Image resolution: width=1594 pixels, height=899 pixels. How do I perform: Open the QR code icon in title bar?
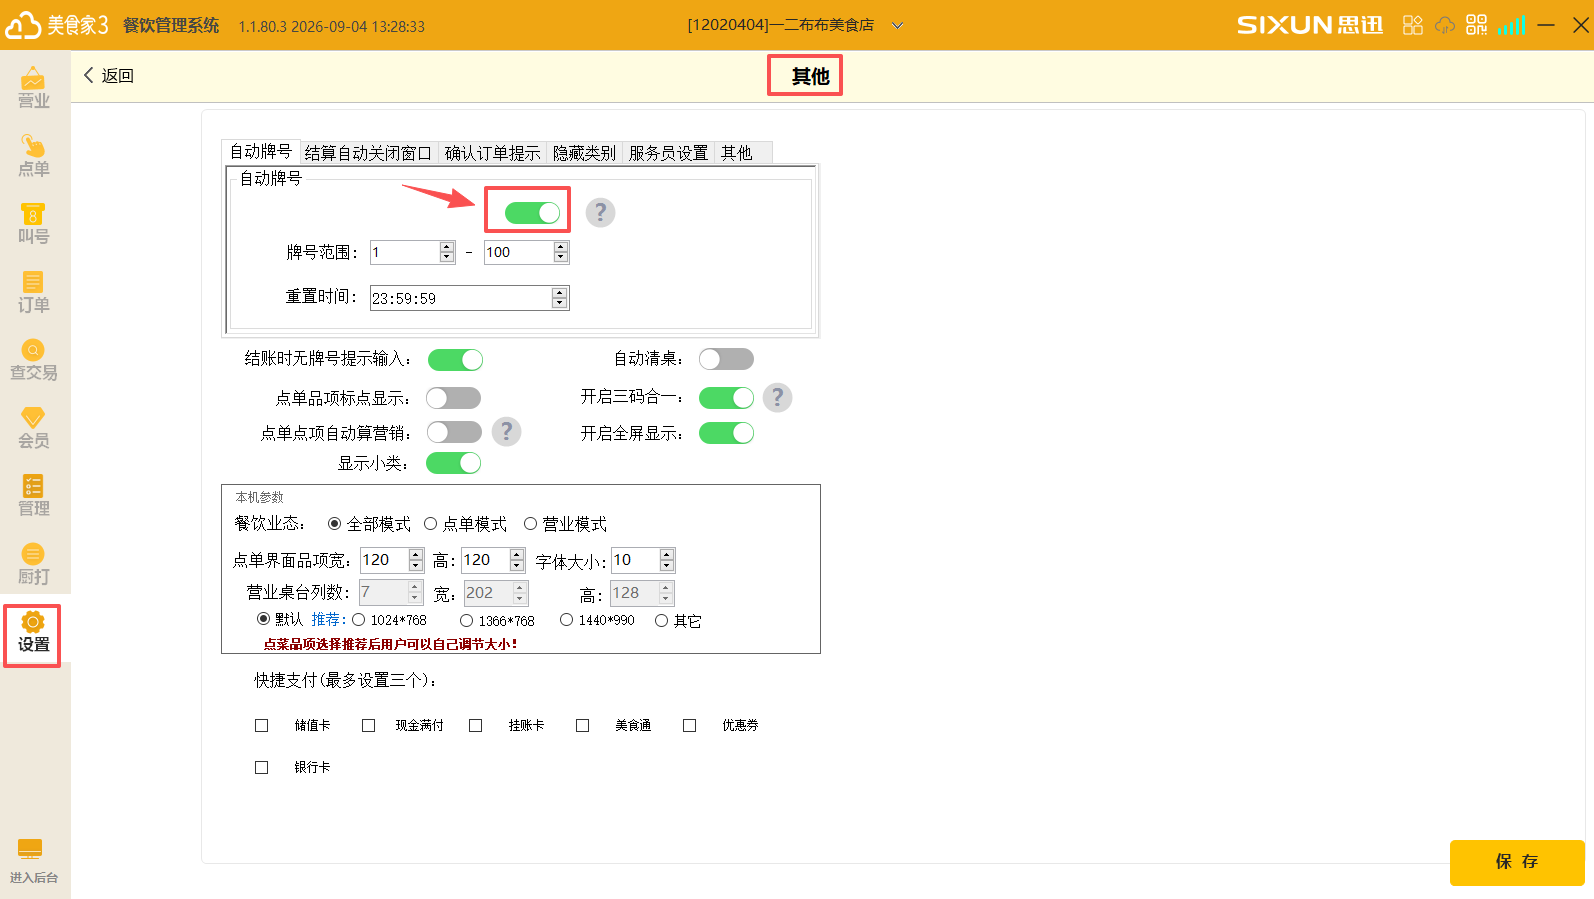point(1476,25)
